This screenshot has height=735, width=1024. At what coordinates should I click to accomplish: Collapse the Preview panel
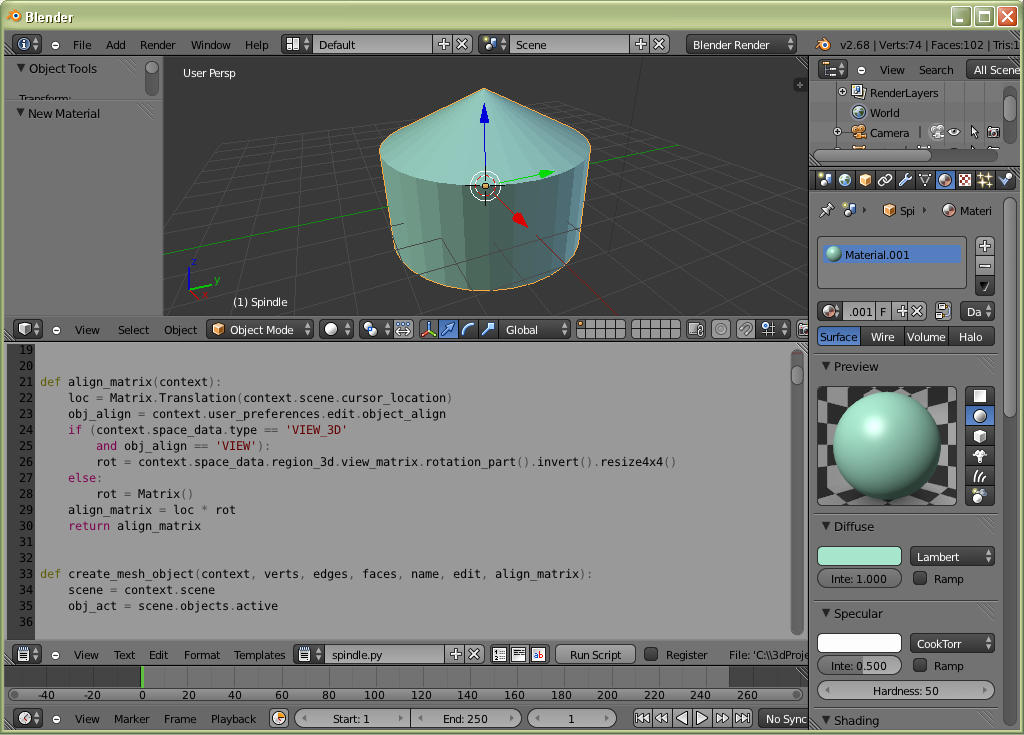826,366
